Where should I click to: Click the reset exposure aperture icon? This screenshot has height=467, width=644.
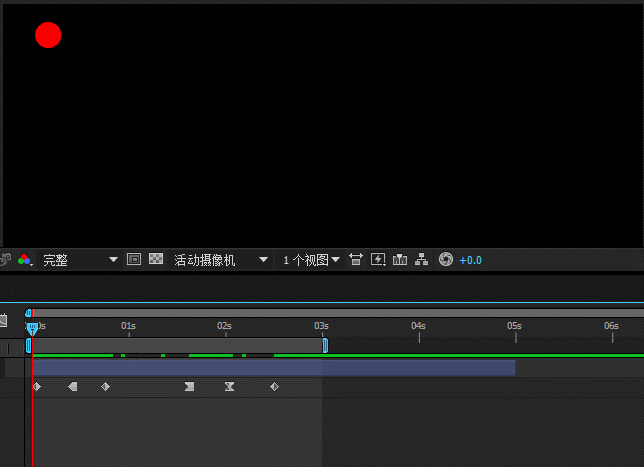point(446,259)
